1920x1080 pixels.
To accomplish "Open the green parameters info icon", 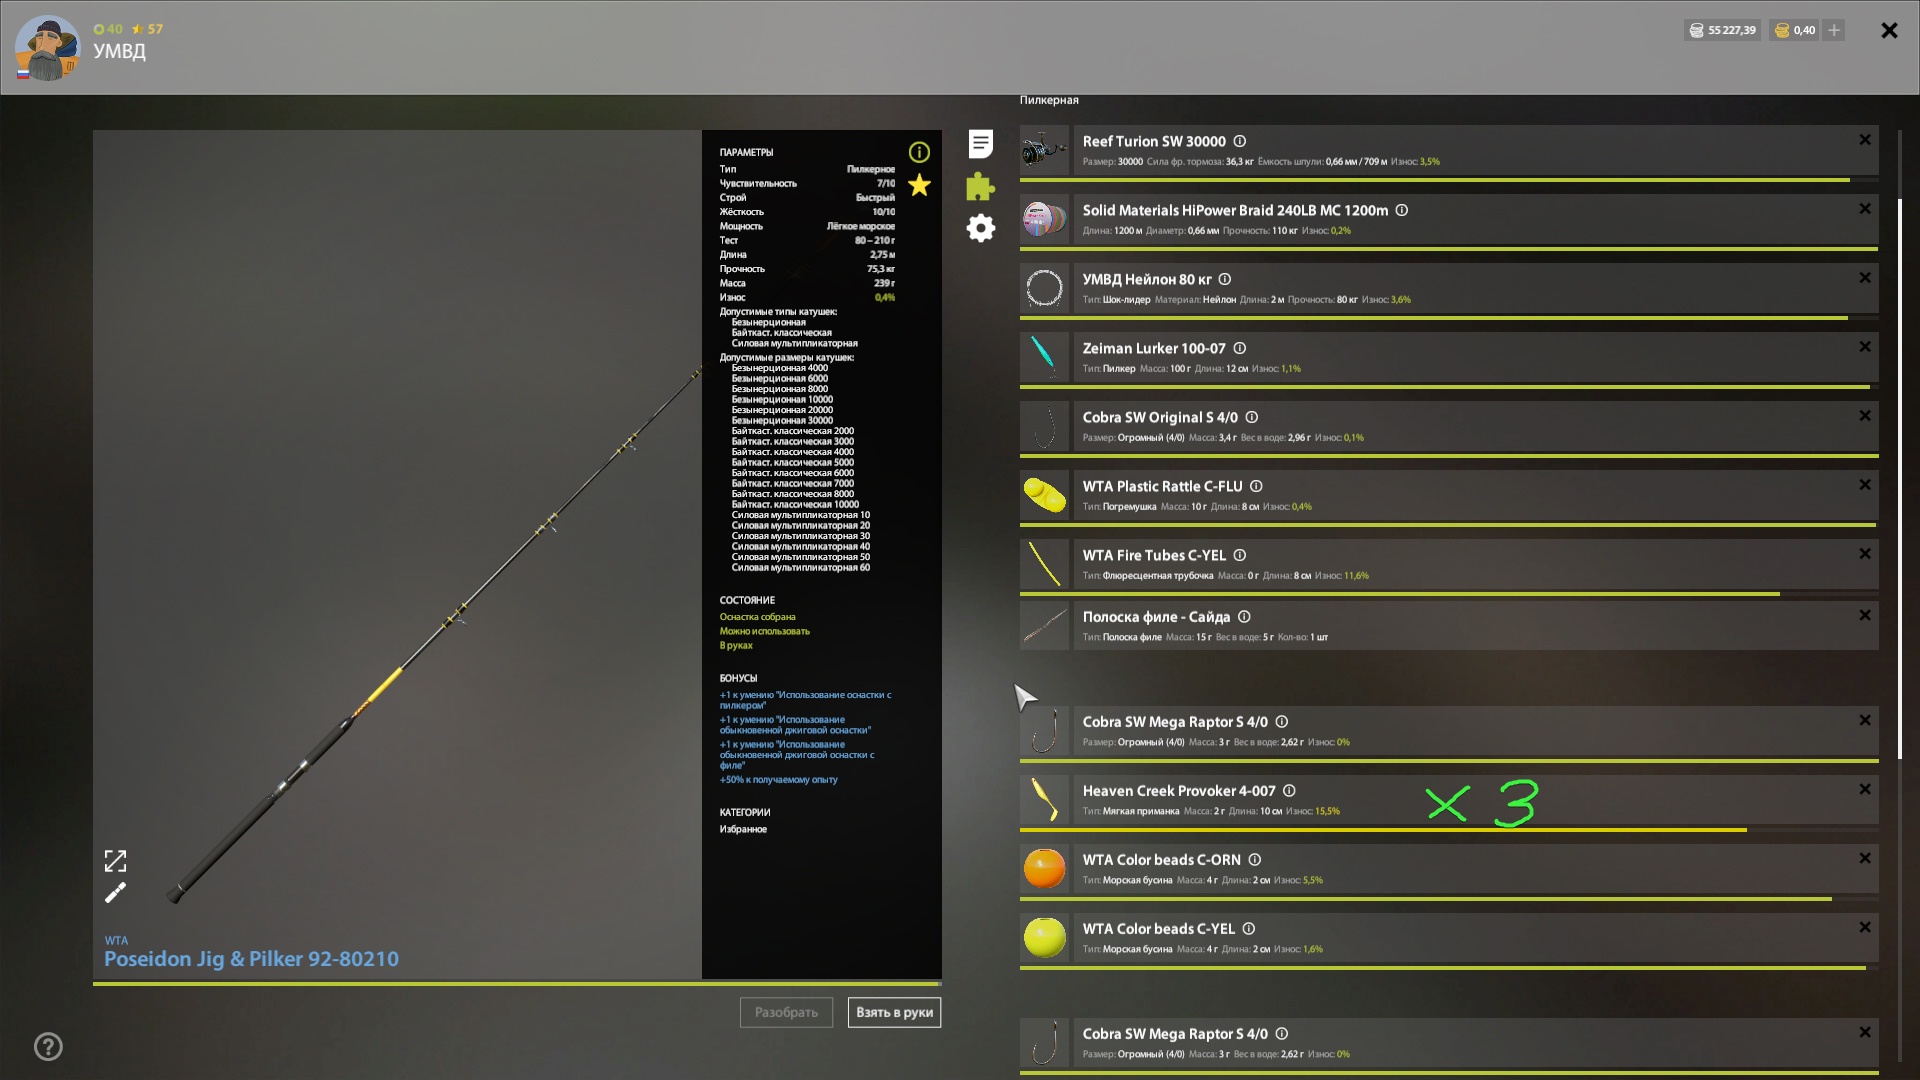I will pyautogui.click(x=919, y=152).
